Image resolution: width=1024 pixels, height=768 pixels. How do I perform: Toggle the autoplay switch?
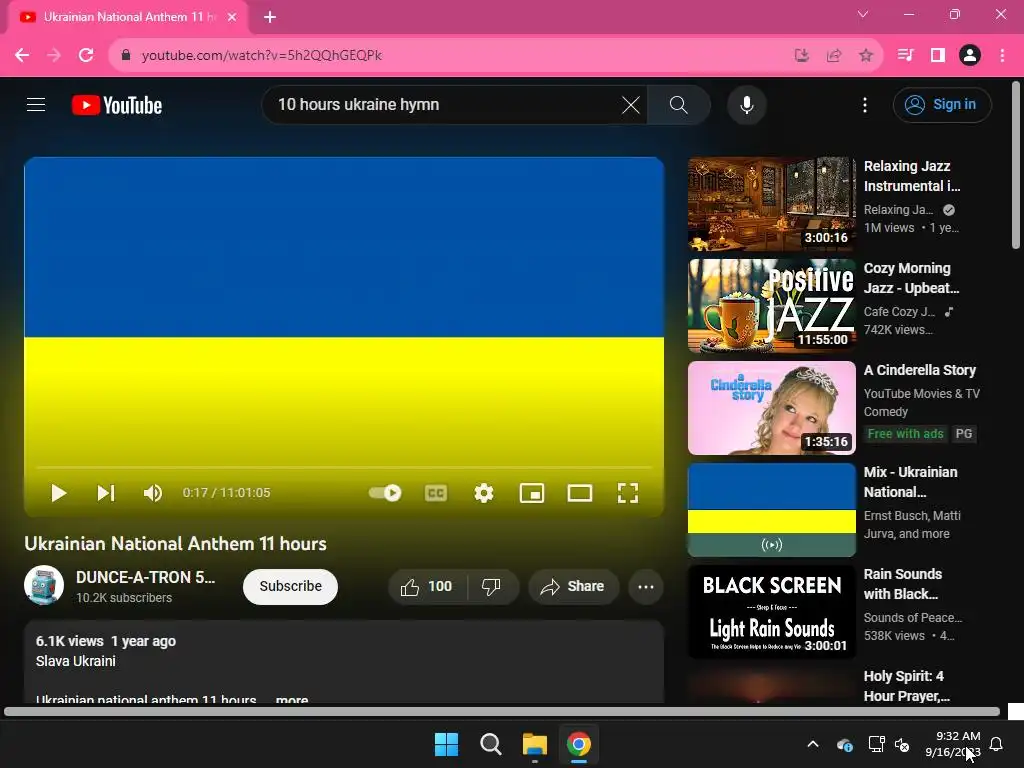click(x=385, y=493)
